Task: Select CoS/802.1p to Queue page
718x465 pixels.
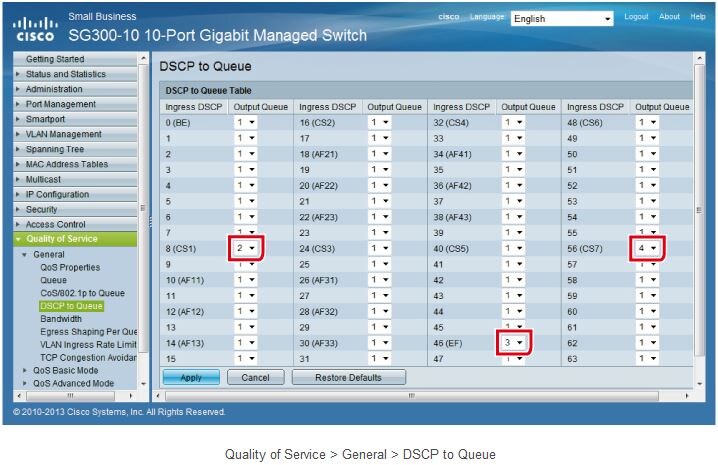Action: pos(82,293)
